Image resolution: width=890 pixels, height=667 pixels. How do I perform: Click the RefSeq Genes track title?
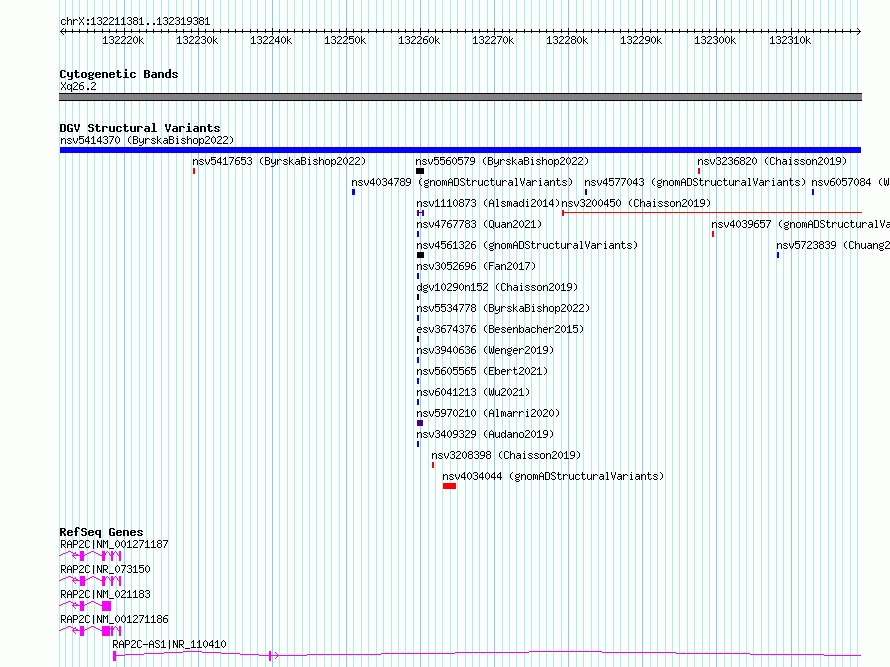101,532
